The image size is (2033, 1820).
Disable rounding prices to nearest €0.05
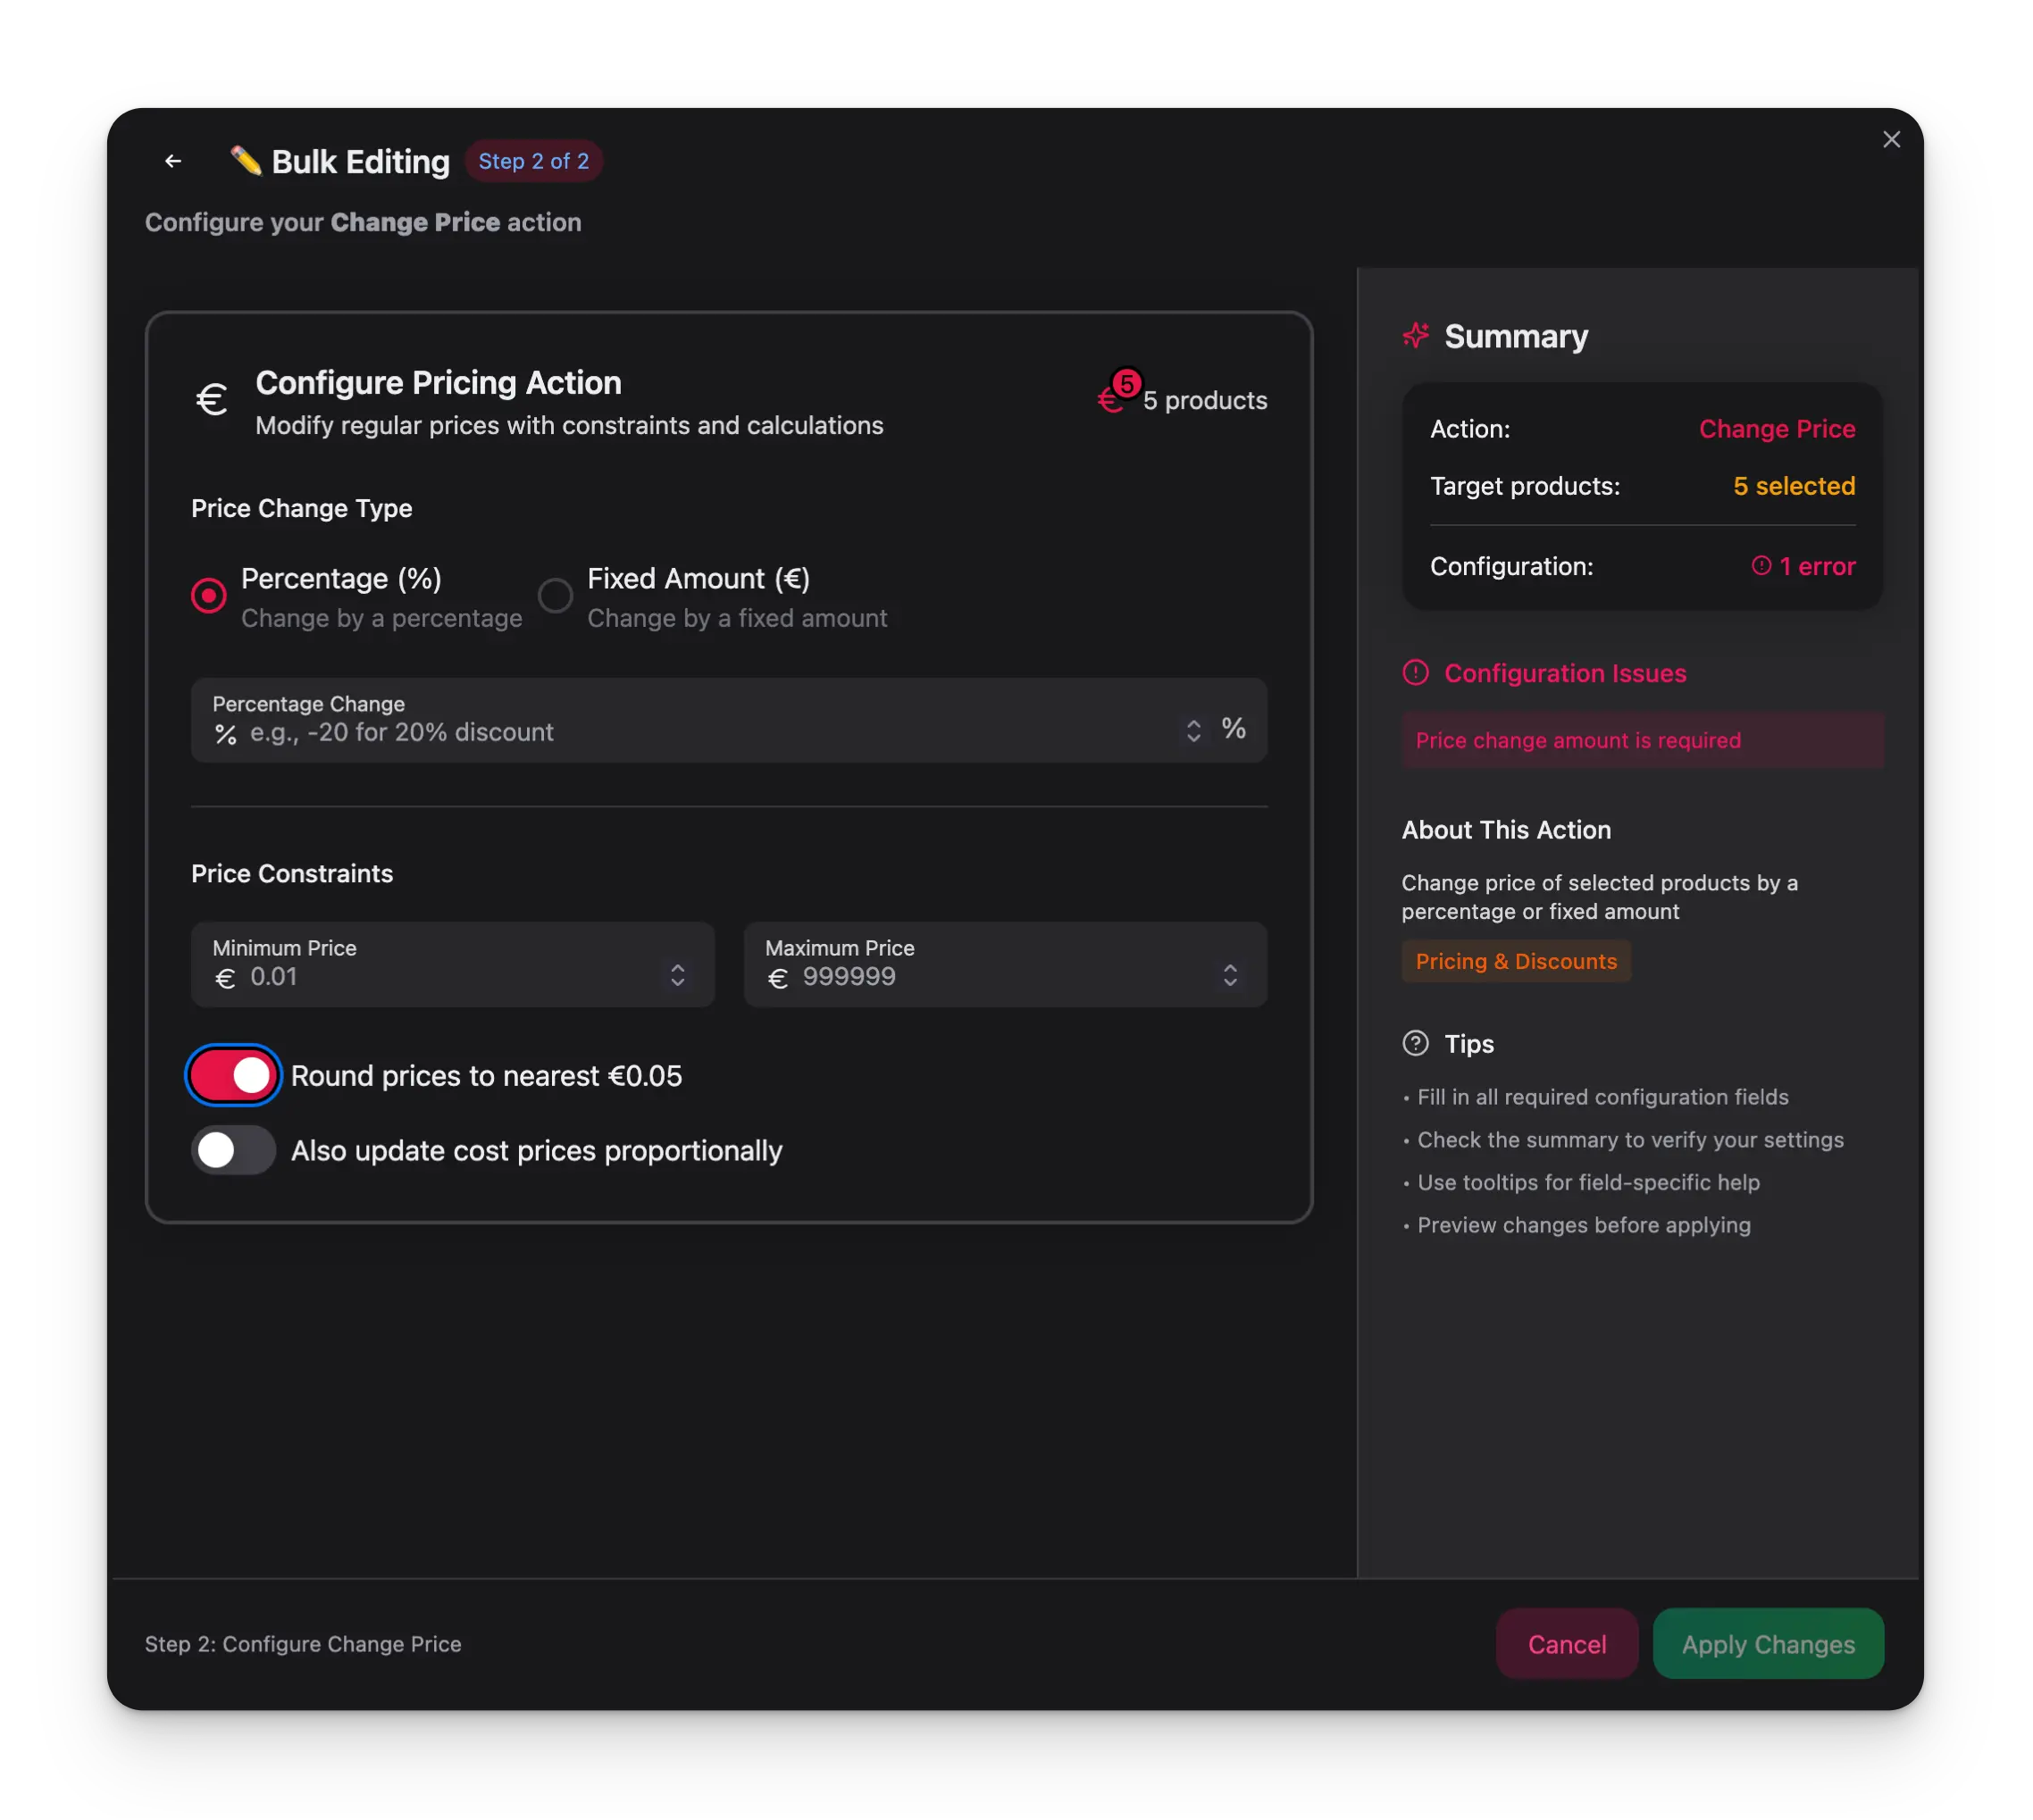(232, 1075)
